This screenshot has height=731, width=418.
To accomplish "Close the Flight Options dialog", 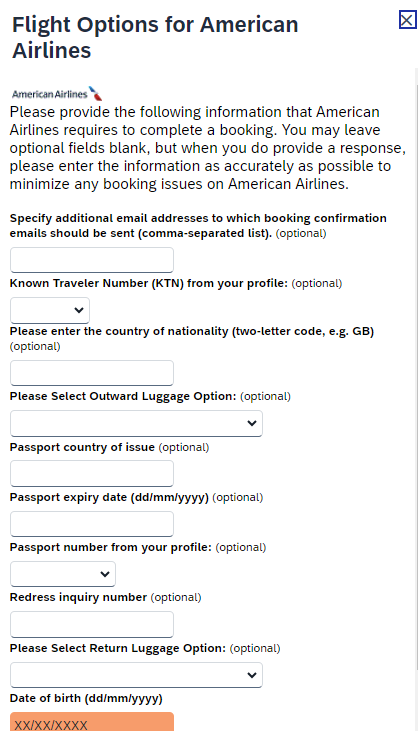I will click(407, 20).
